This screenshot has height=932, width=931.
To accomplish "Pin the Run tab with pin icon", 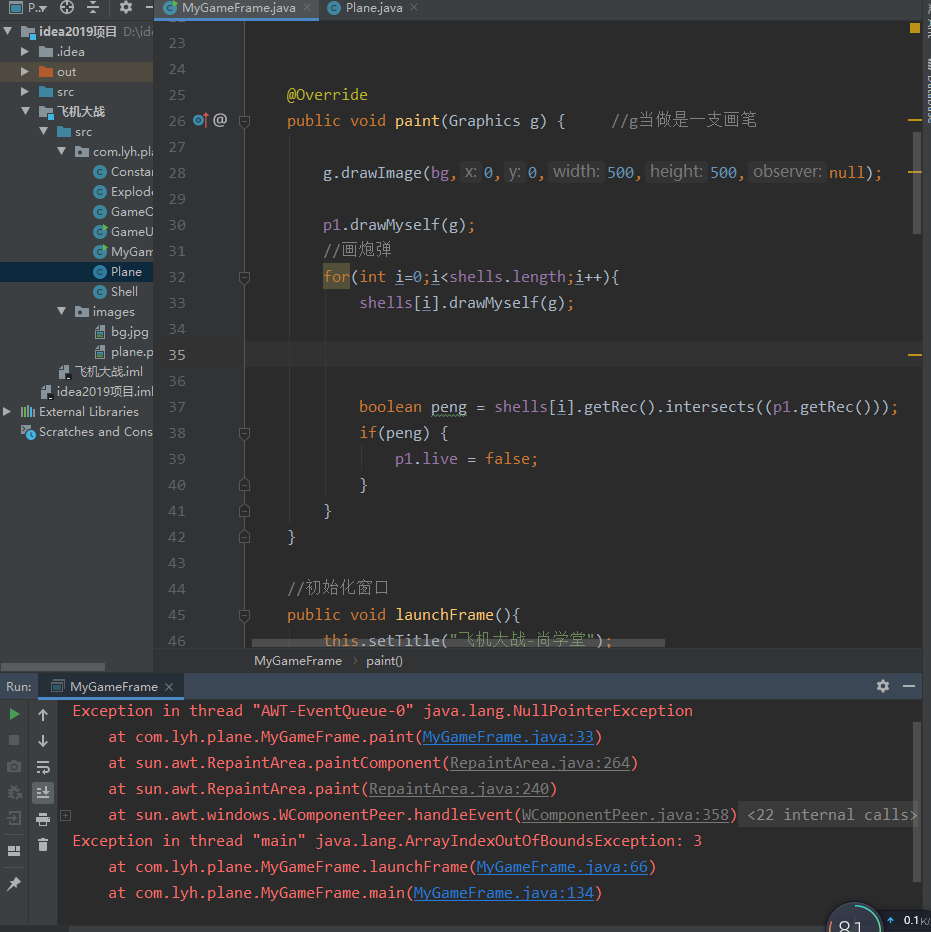I will pyautogui.click(x=14, y=884).
